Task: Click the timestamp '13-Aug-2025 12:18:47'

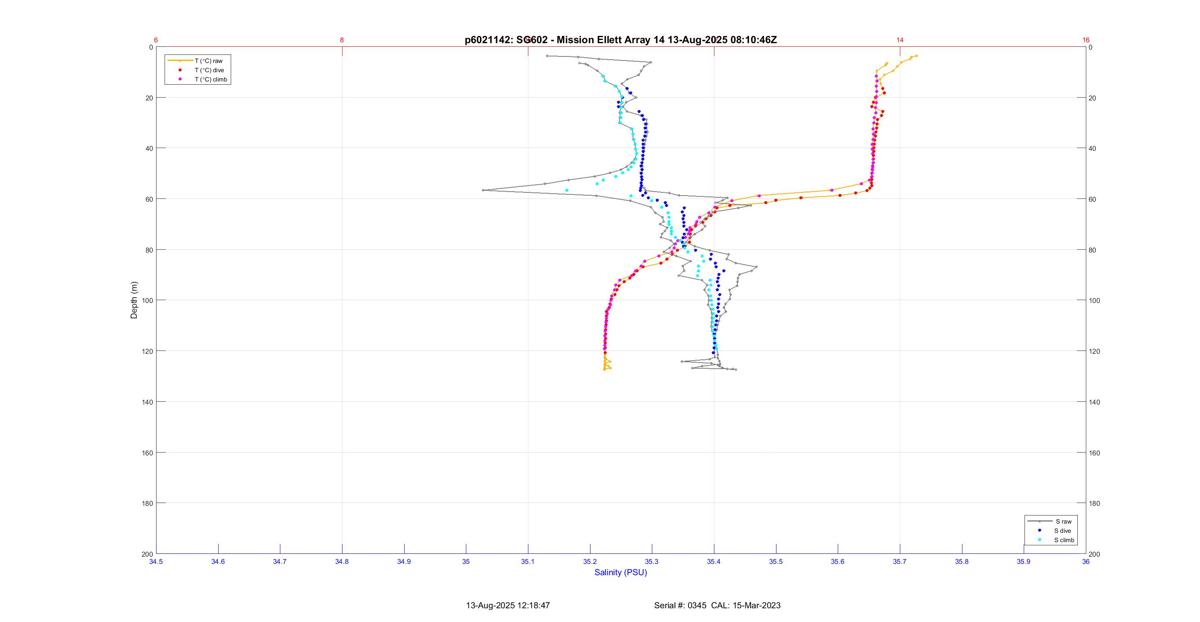Action: click(508, 606)
